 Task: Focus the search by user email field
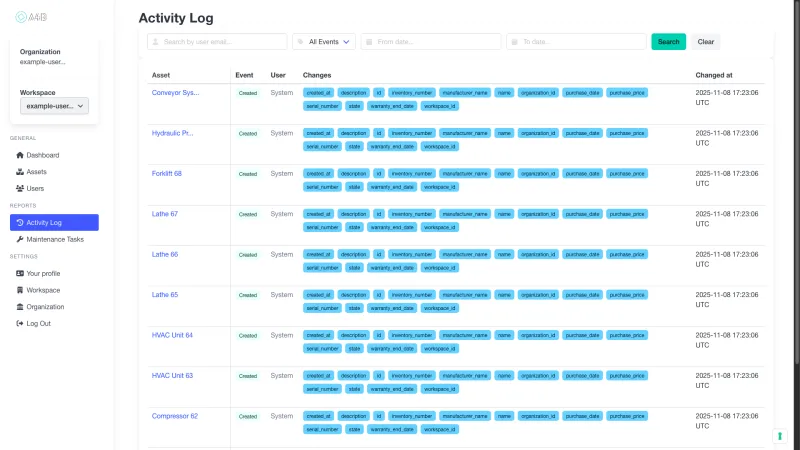tap(217, 42)
